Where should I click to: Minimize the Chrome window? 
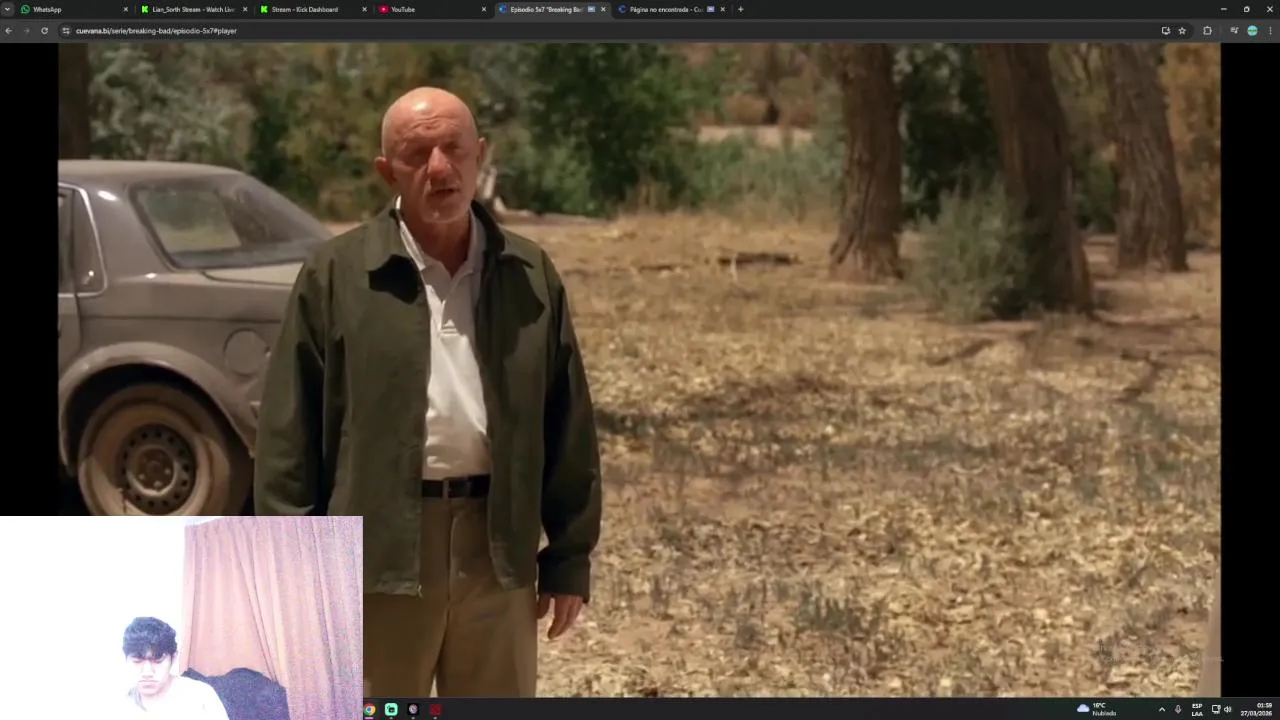click(x=1223, y=9)
